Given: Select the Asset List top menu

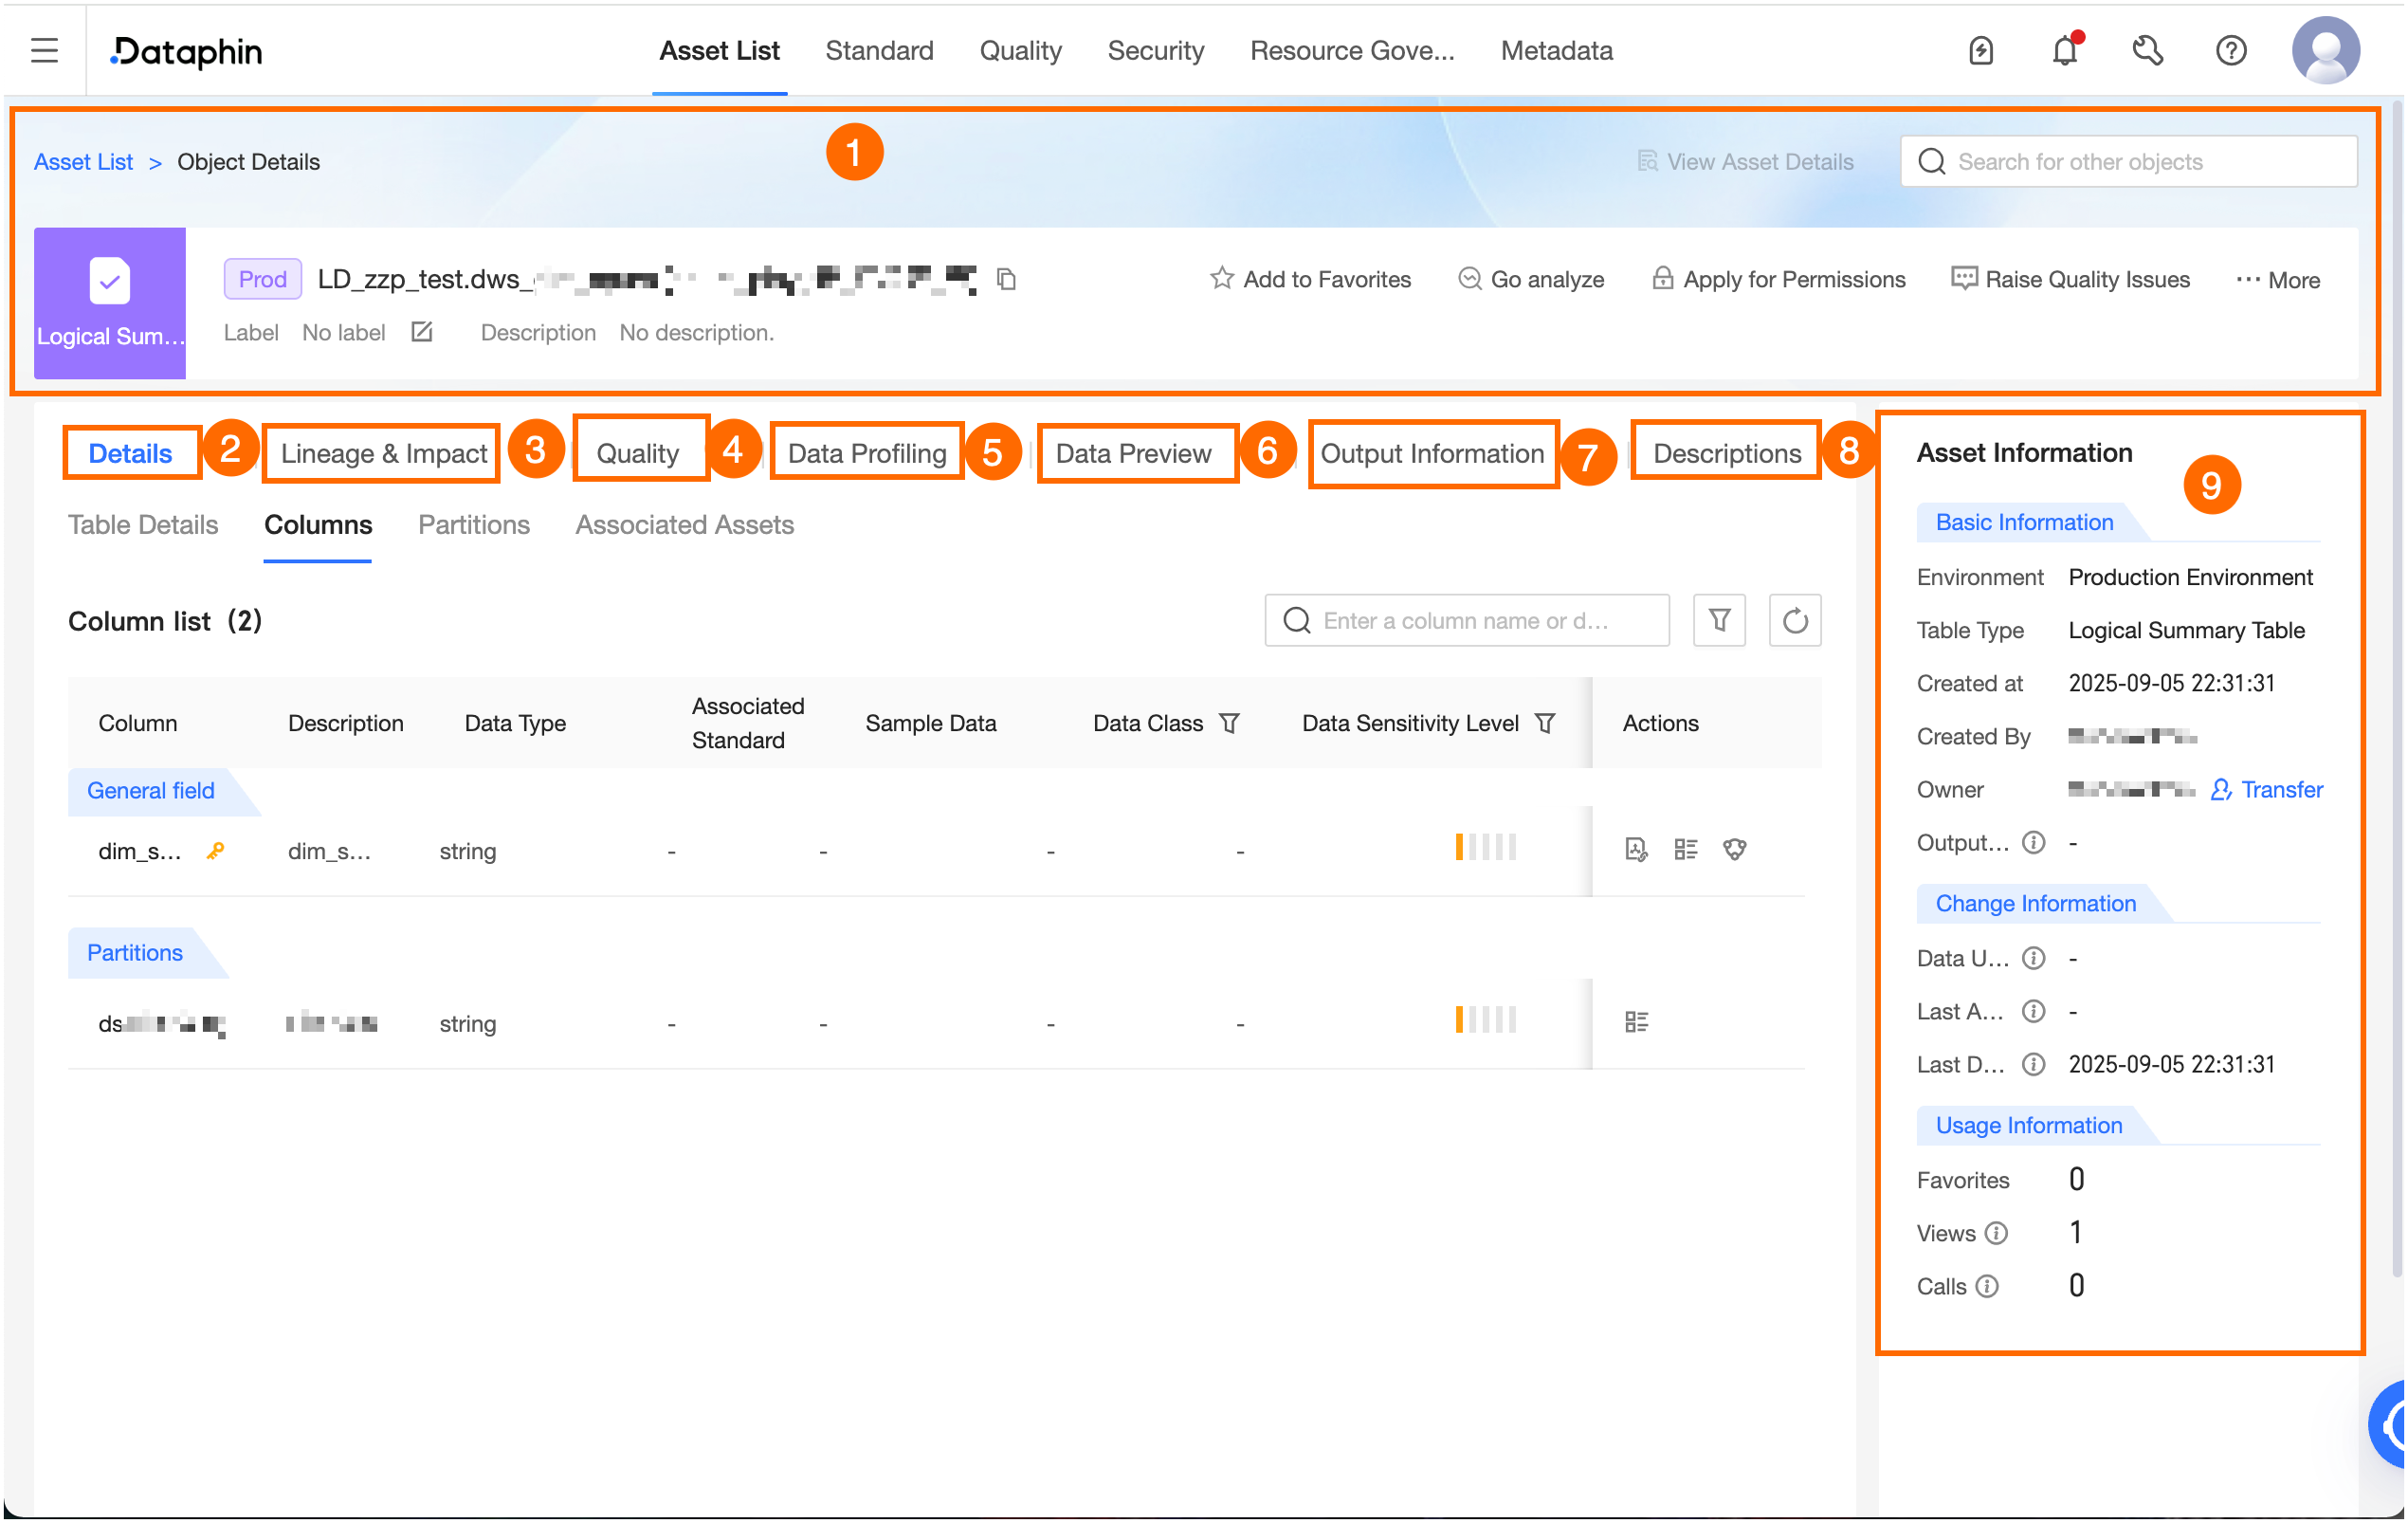Looking at the screenshot, I should point(719,51).
